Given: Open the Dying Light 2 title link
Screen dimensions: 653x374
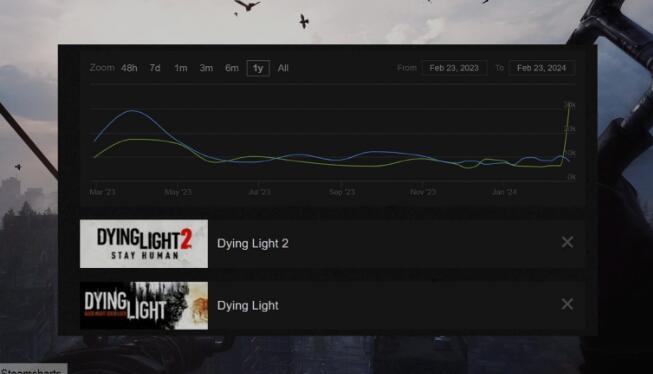Looking at the screenshot, I should [x=253, y=244].
